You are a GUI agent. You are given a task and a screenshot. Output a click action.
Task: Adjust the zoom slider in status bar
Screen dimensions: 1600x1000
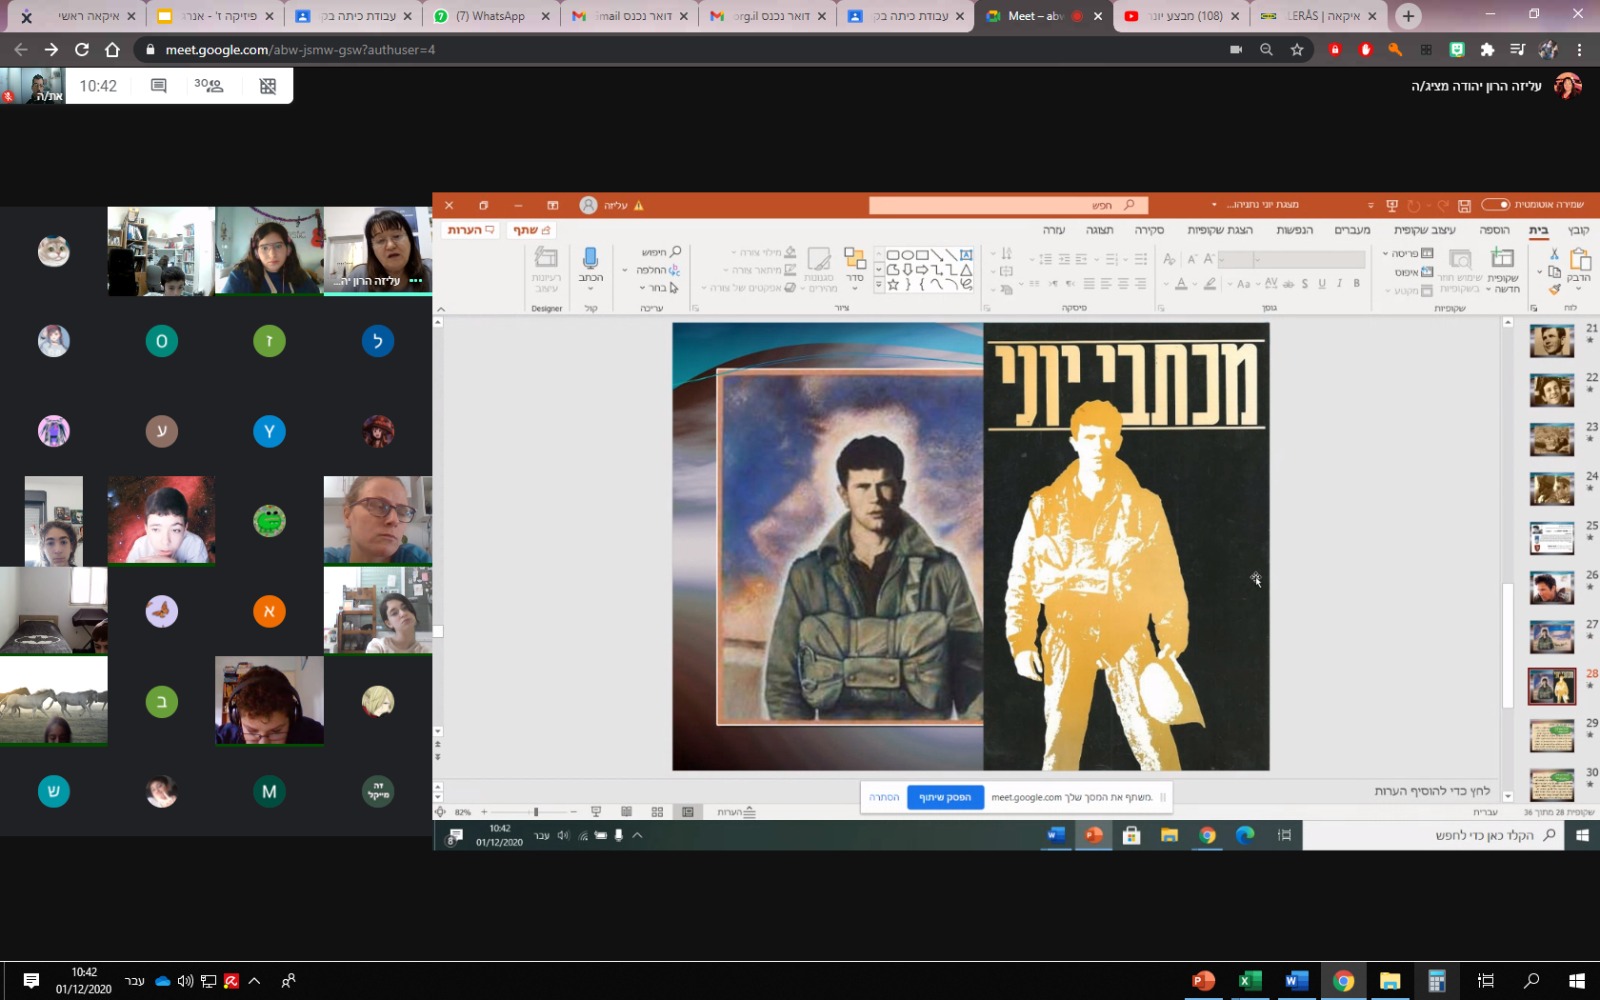pos(536,812)
